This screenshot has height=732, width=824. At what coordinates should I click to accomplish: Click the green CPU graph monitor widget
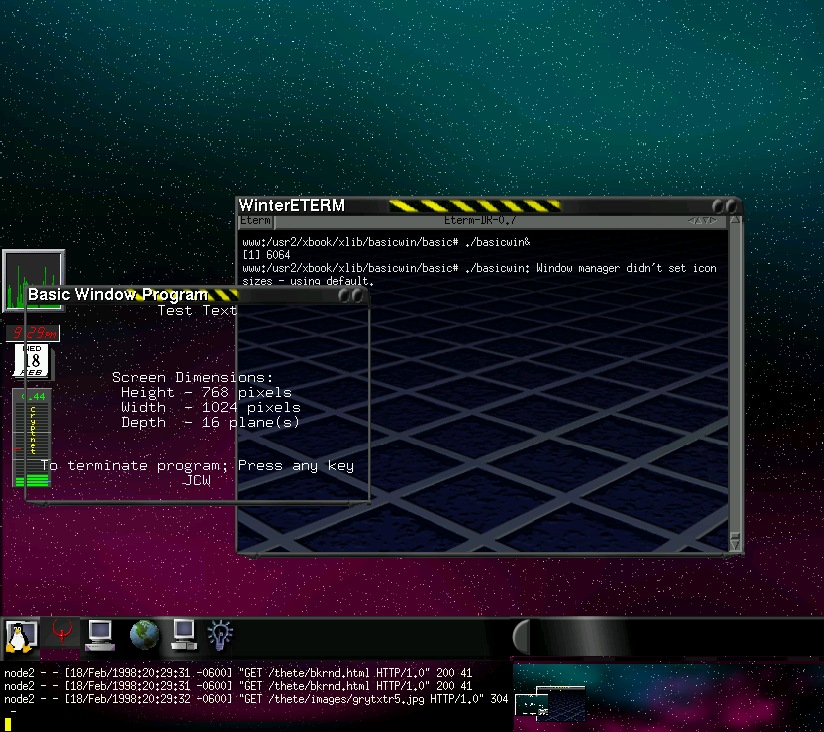pos(34,281)
